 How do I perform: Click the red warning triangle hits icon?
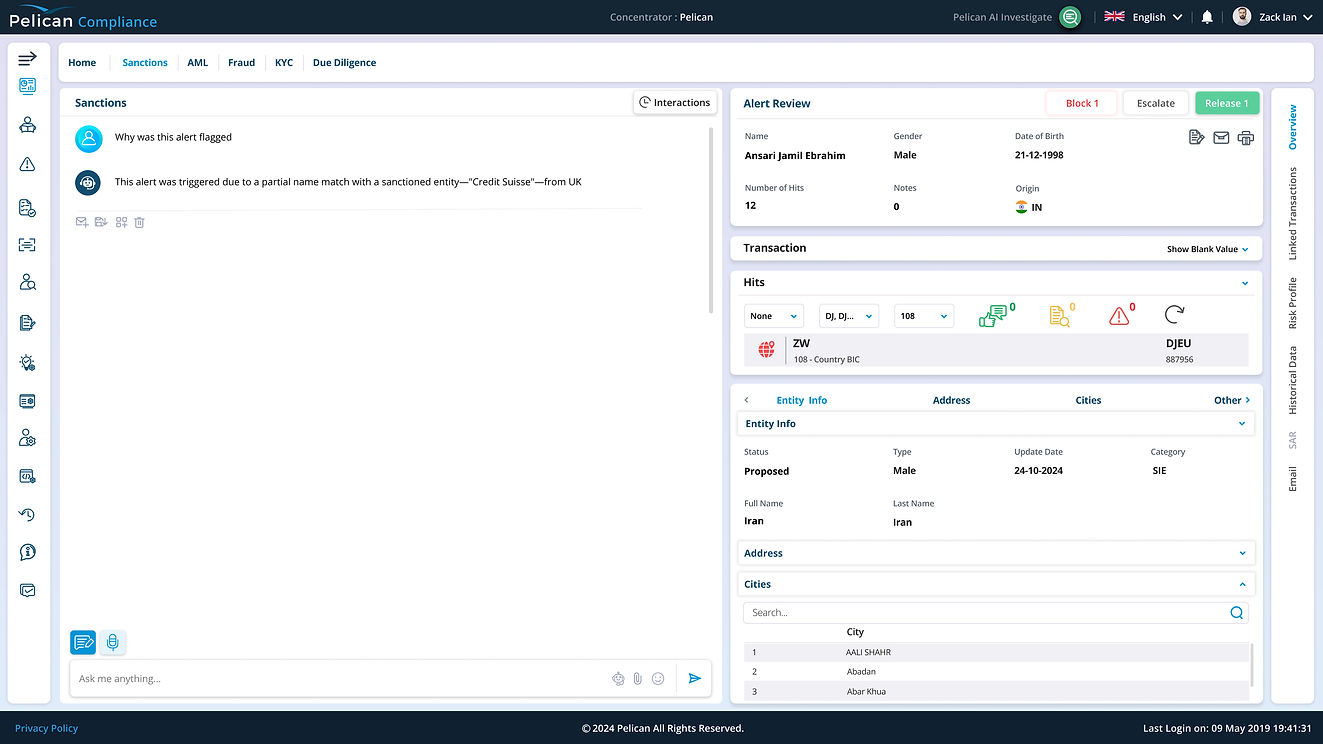tap(1119, 316)
